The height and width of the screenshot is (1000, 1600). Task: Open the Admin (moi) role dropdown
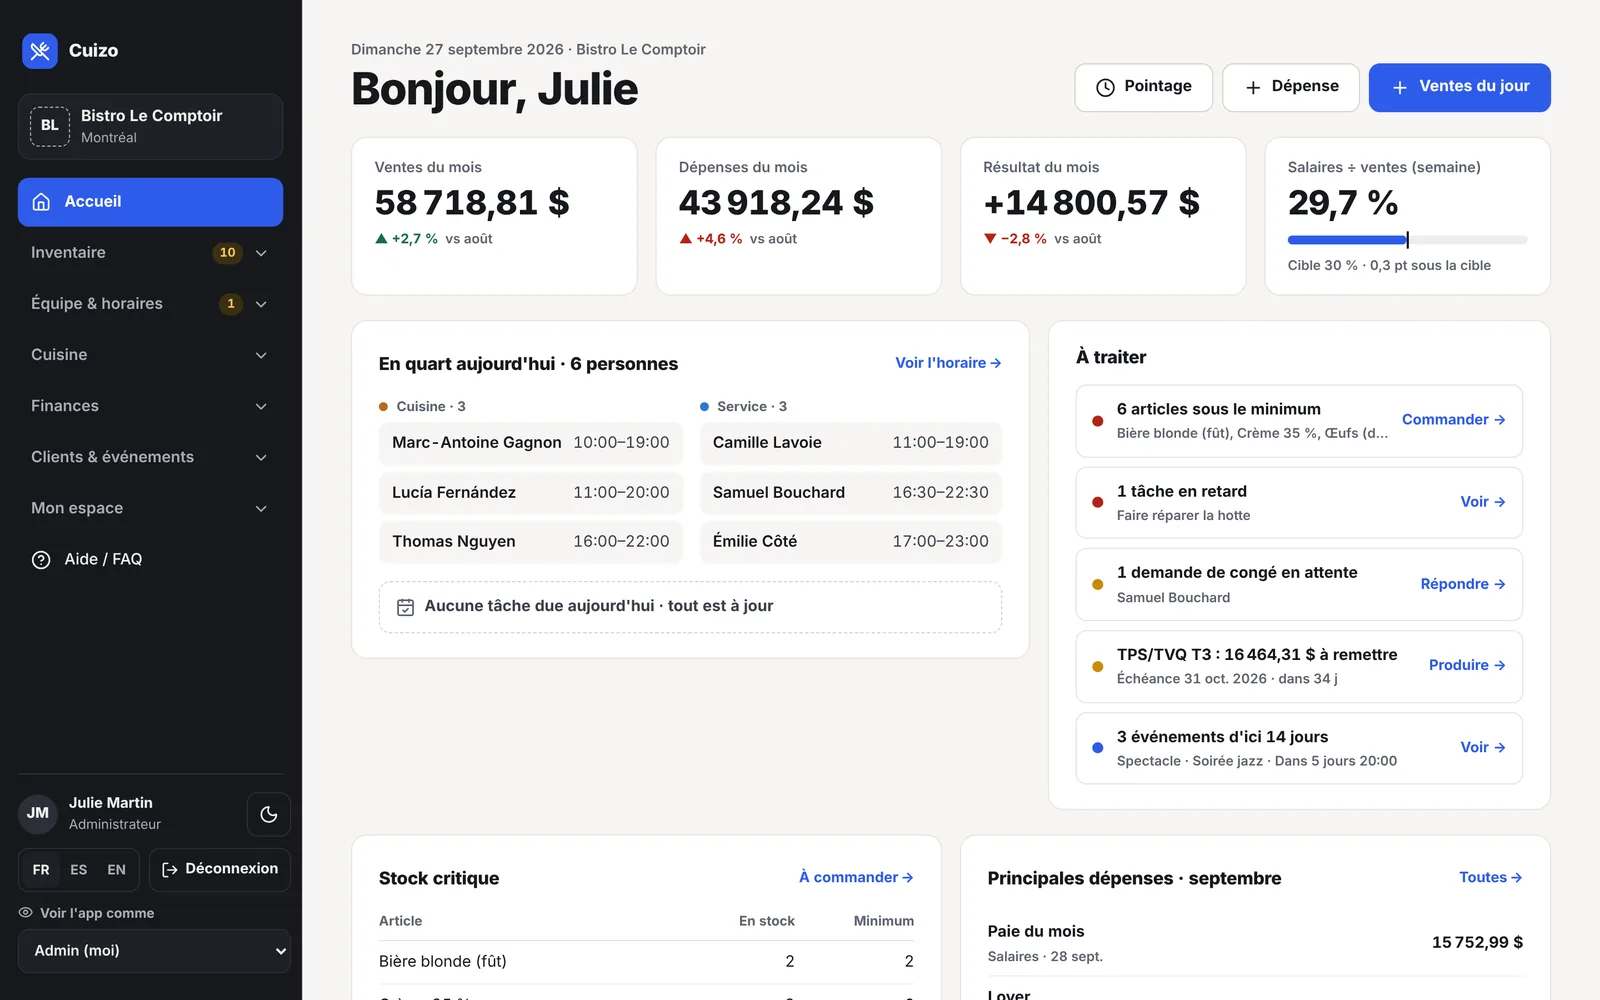point(154,951)
